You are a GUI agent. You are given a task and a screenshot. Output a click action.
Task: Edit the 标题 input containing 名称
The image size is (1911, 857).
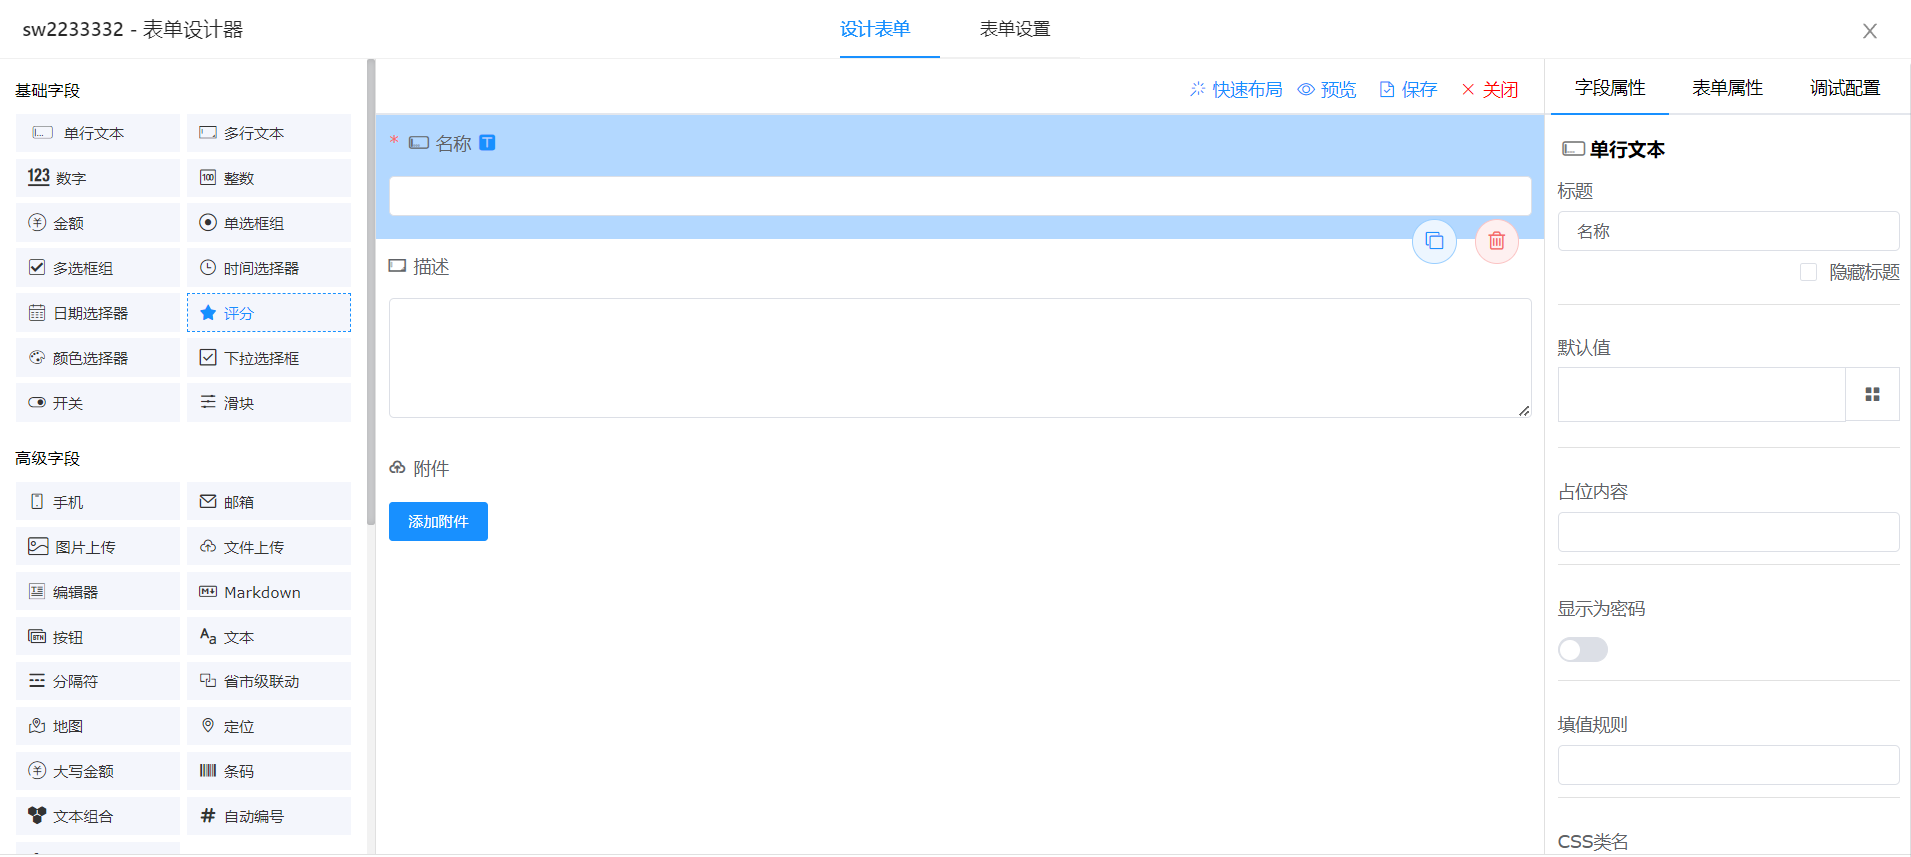pos(1728,231)
